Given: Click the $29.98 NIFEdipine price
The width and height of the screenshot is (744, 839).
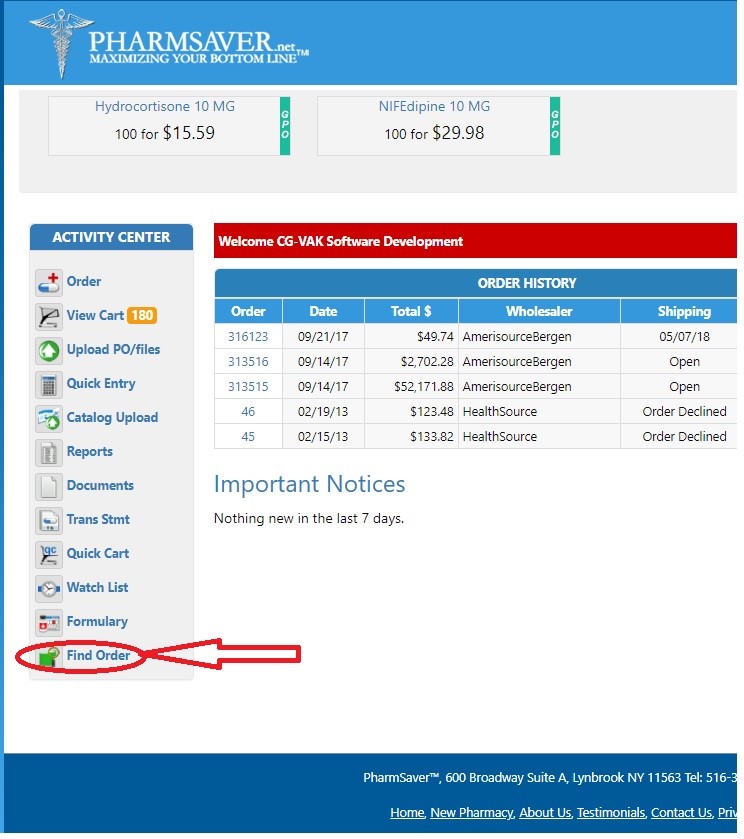Looking at the screenshot, I should pos(458,133).
